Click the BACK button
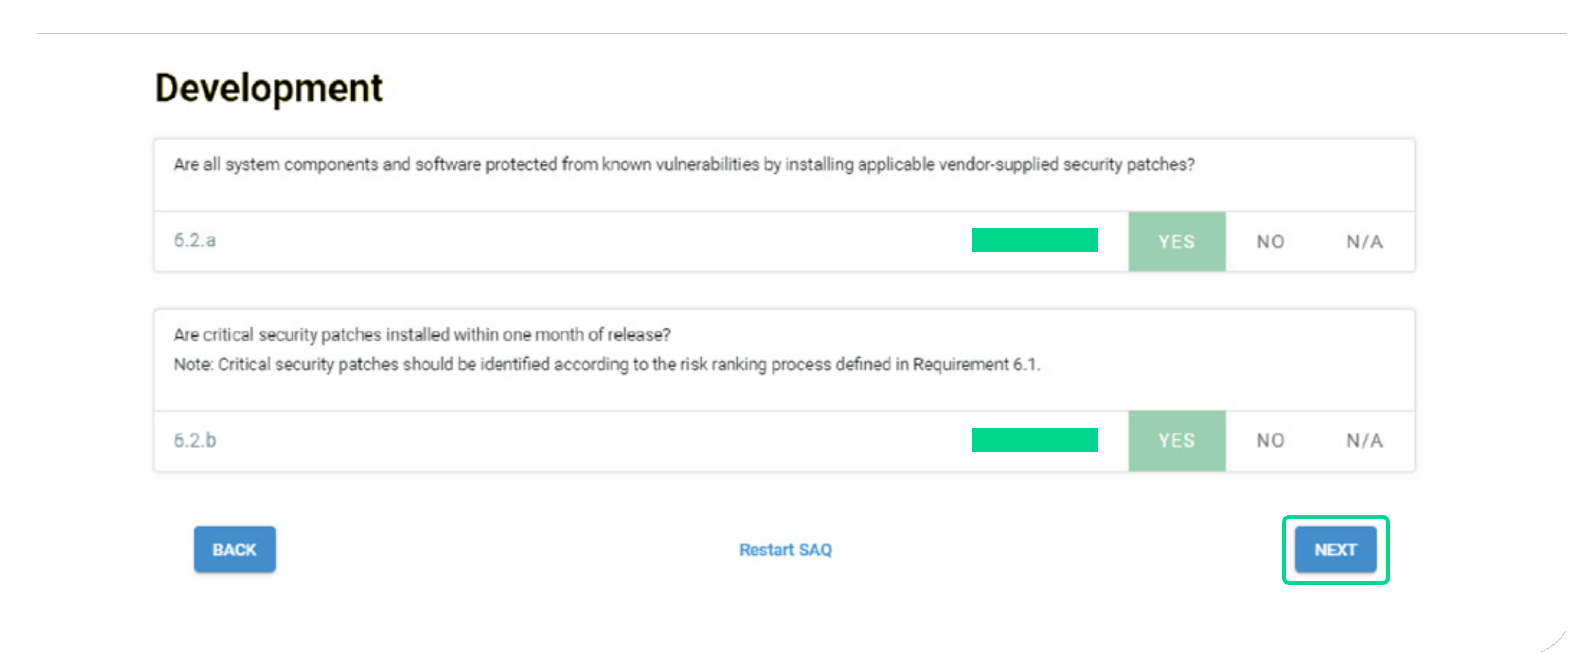Viewport: 1572px width, 654px height. (234, 549)
